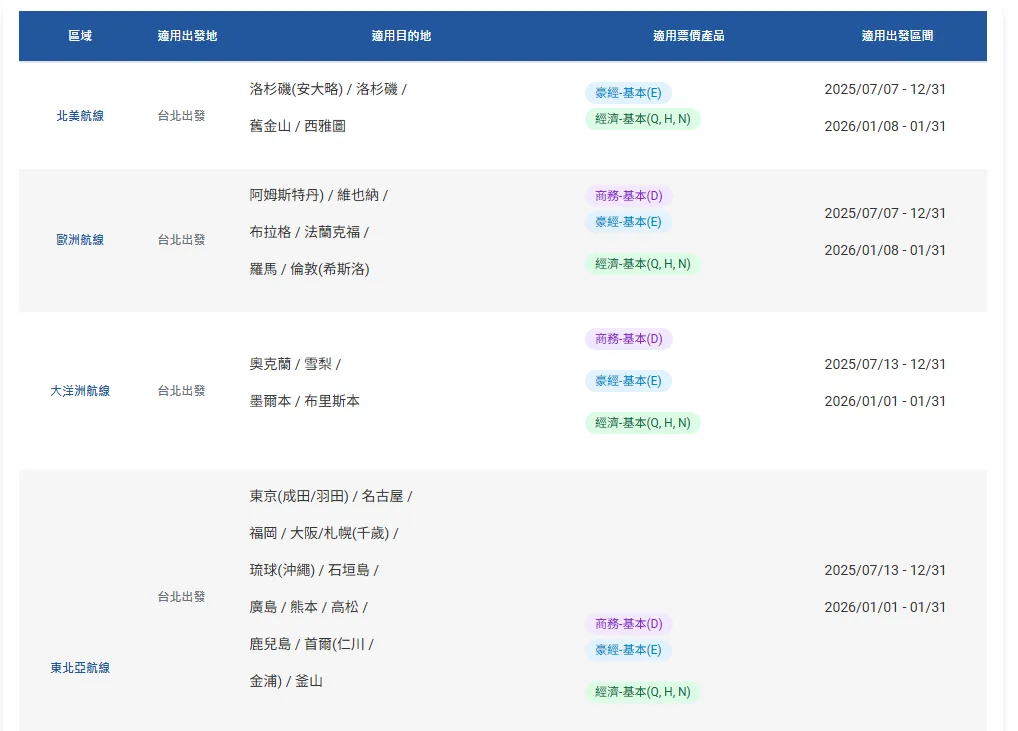Click 2026/01/01 - 01/31 in 東北亞航線 row
The image size is (1018, 731).
885,607
